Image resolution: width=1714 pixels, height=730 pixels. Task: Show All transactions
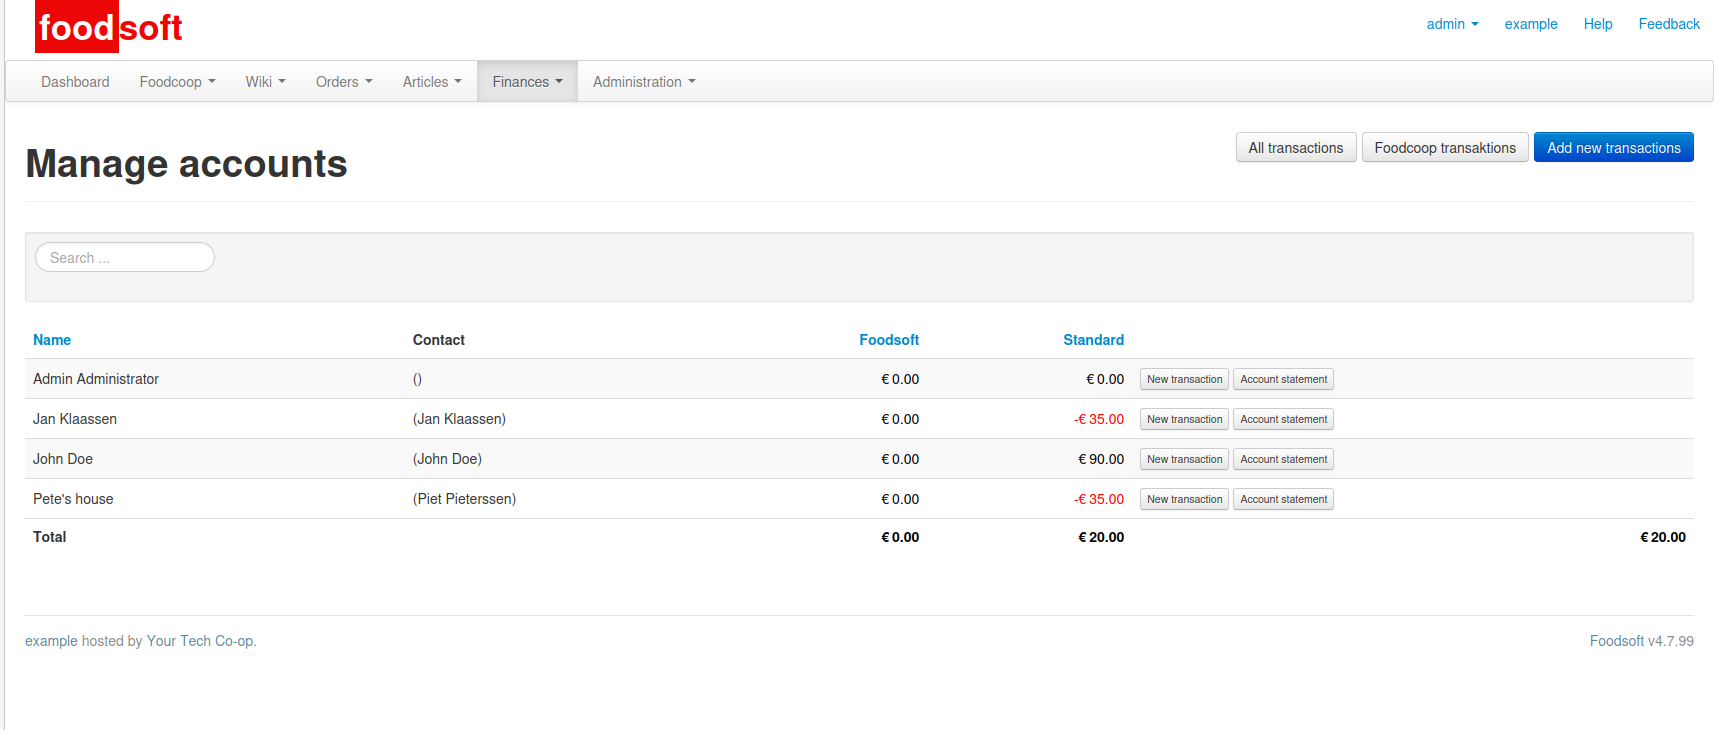point(1295,148)
